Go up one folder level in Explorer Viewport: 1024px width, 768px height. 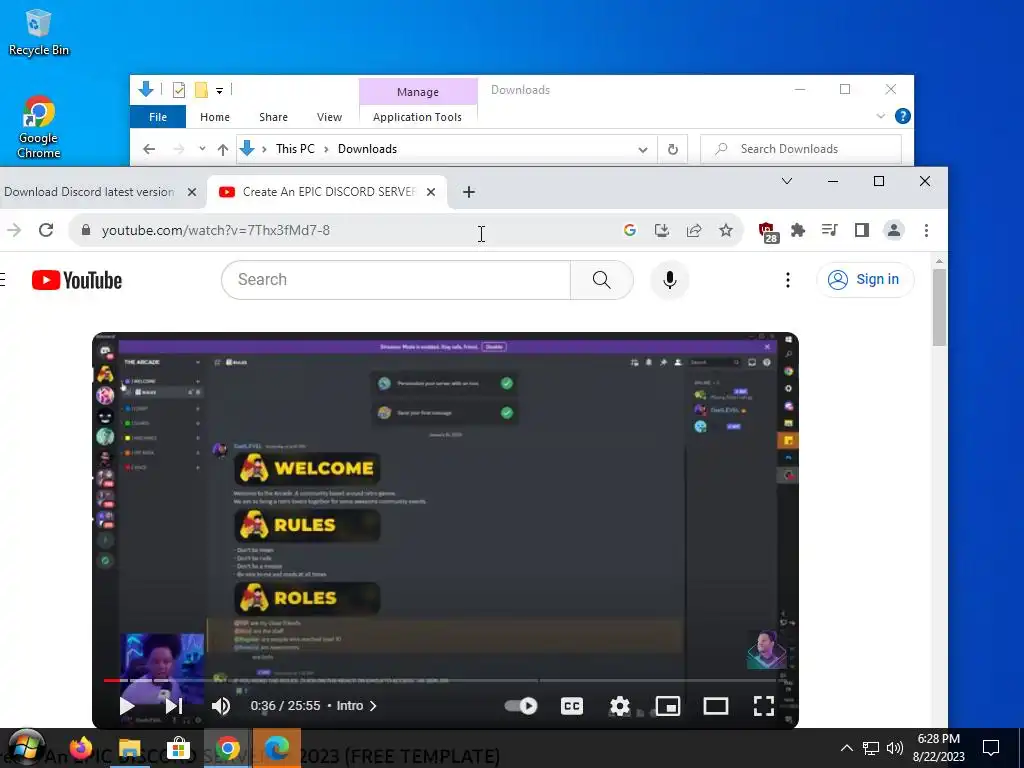point(223,150)
